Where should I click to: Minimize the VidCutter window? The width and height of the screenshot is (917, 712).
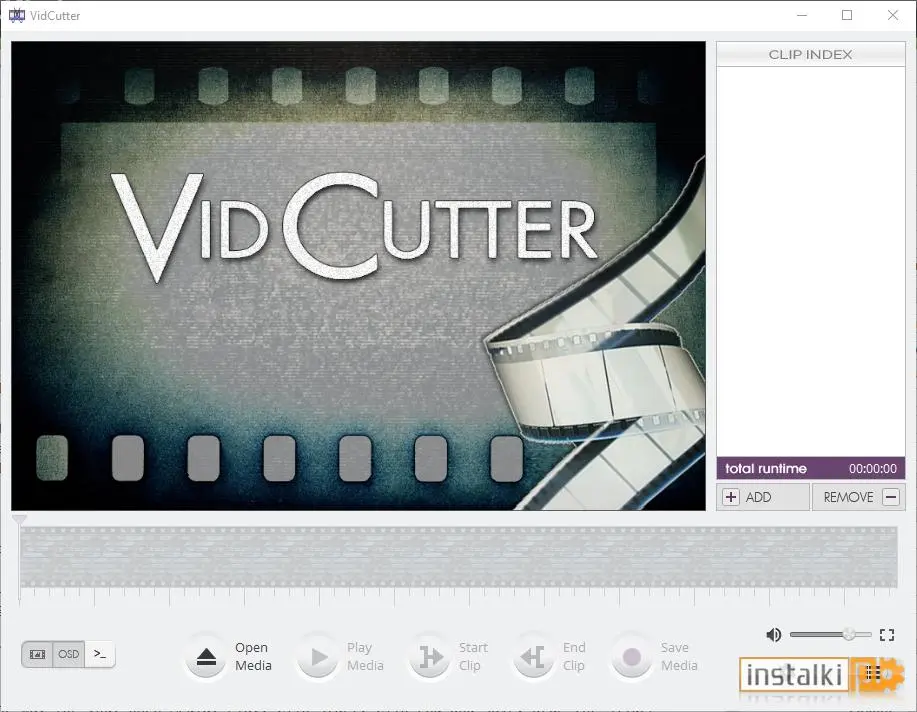coord(802,15)
